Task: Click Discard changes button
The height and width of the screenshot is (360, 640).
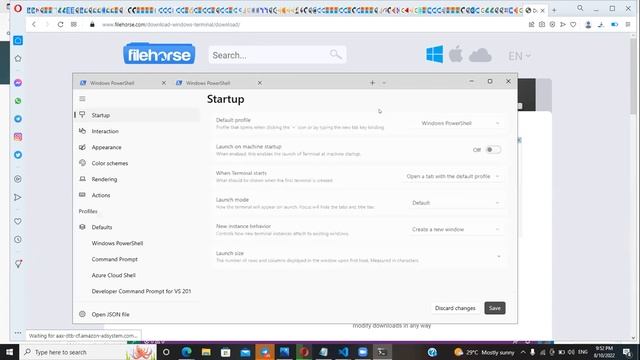Action: click(x=455, y=308)
